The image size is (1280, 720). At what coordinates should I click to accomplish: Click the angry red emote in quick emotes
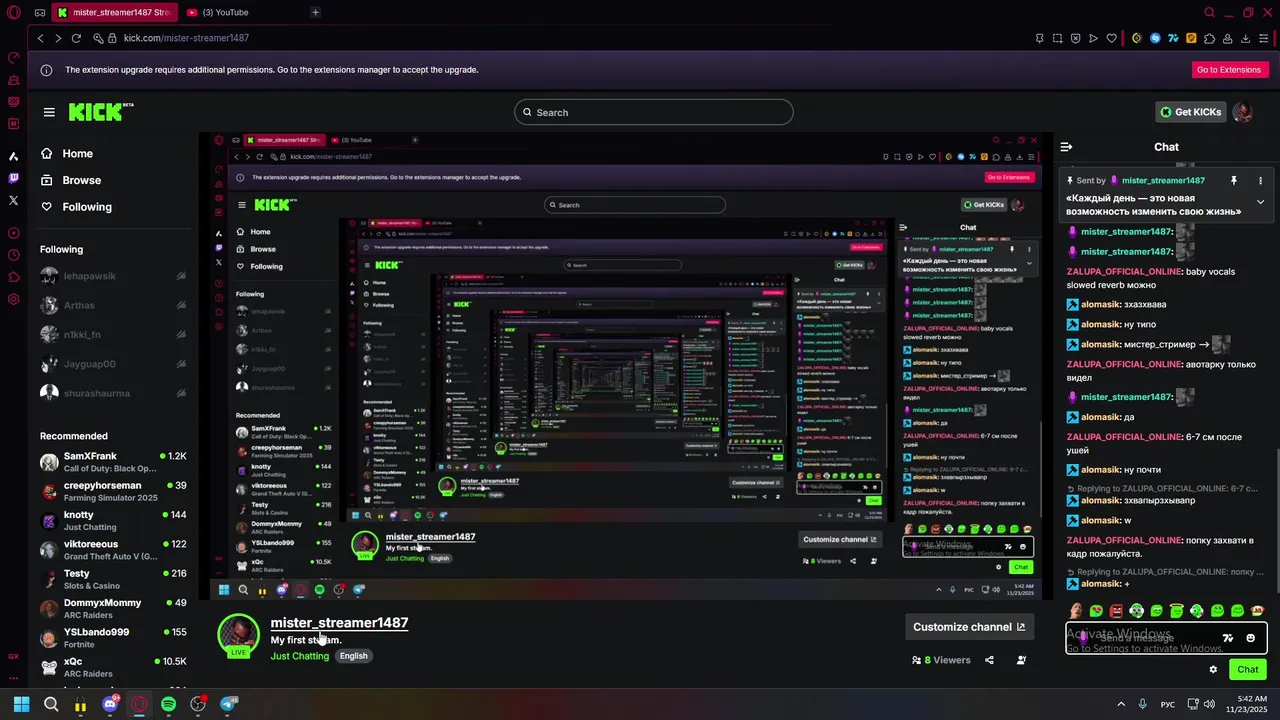pyautogui.click(x=1116, y=611)
